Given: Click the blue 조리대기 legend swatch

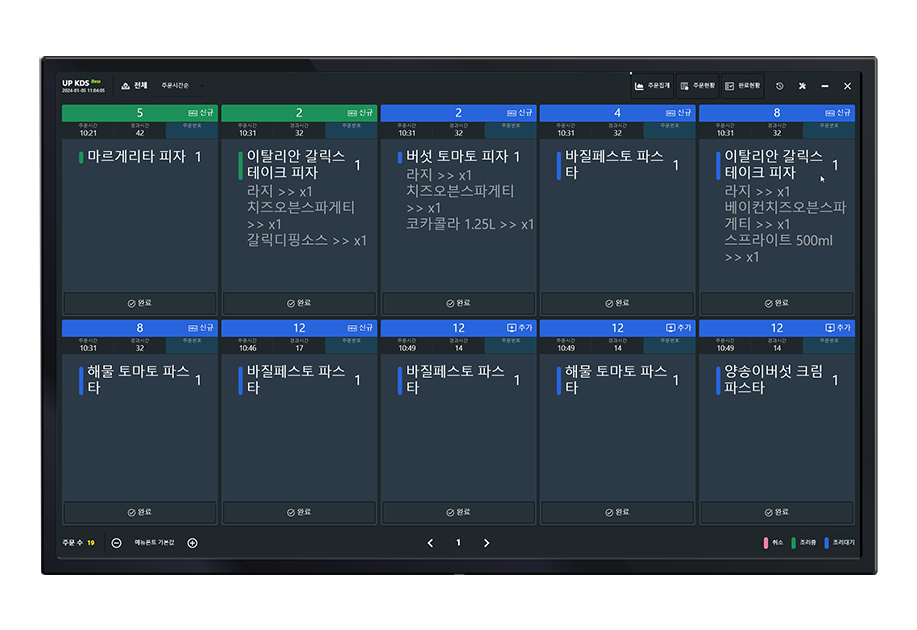Looking at the screenshot, I should 826,543.
